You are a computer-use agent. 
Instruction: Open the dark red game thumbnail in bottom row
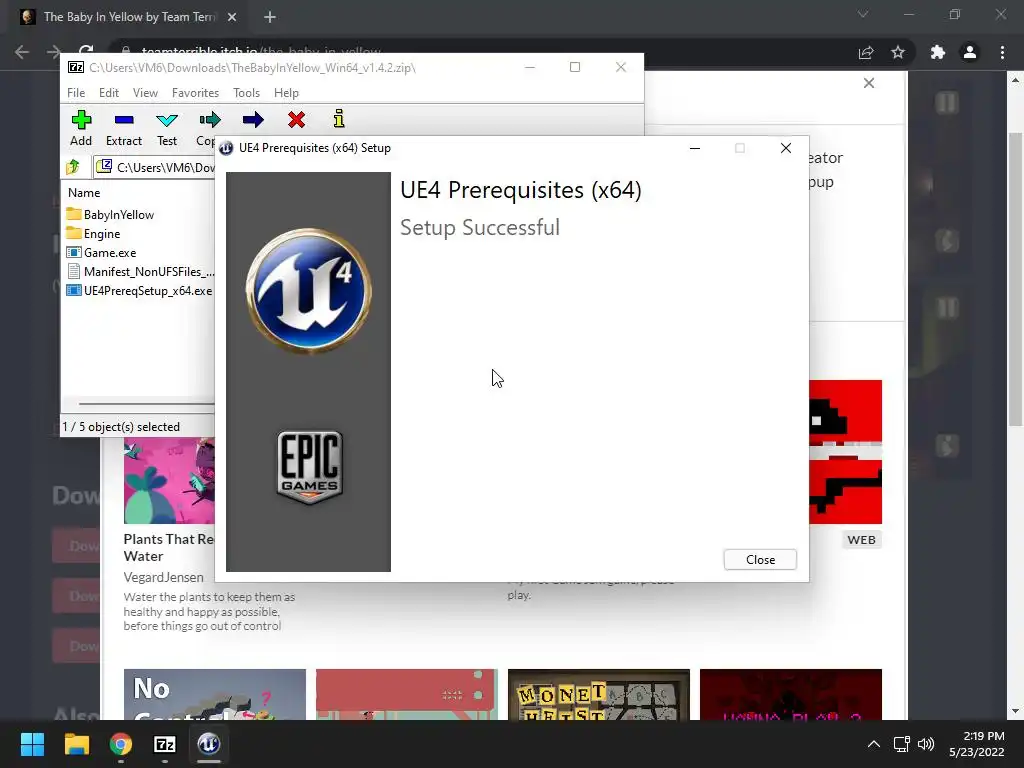[x=791, y=694]
